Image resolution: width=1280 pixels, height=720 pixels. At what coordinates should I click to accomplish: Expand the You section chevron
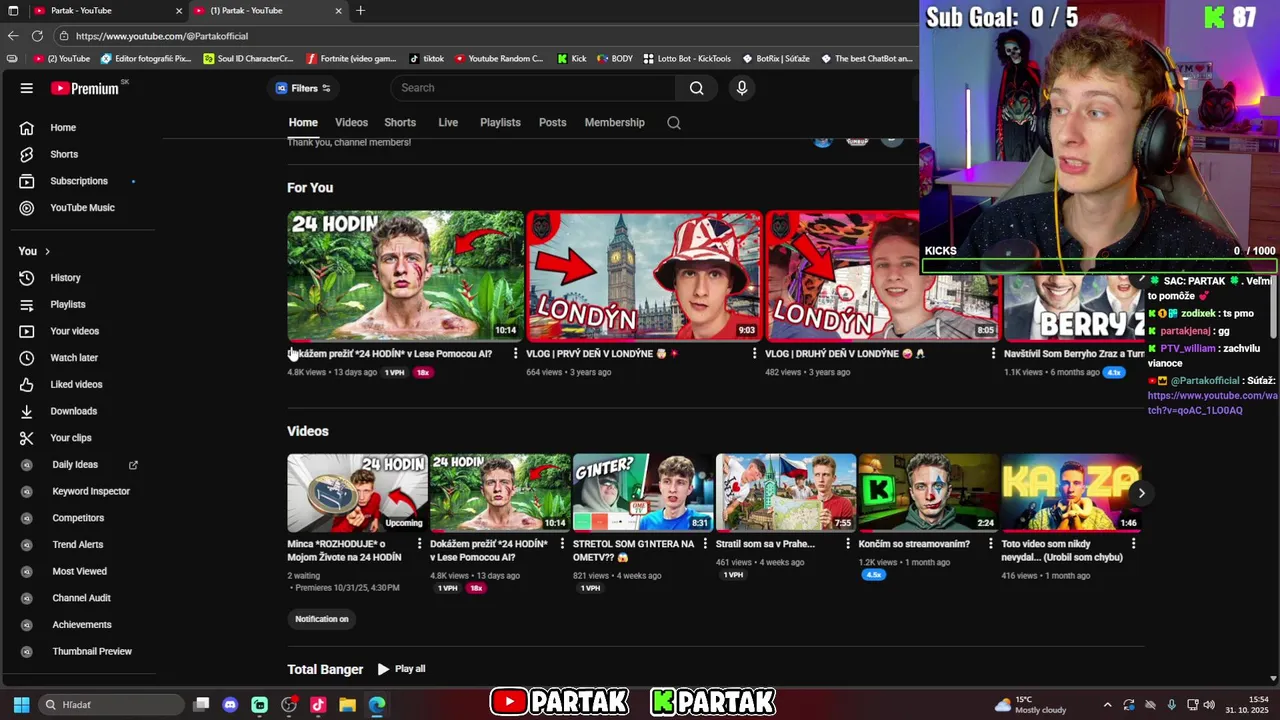[x=47, y=251]
